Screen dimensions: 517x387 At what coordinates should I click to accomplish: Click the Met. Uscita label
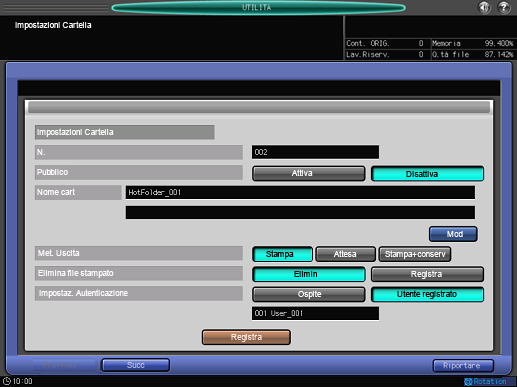pyautogui.click(x=139, y=253)
